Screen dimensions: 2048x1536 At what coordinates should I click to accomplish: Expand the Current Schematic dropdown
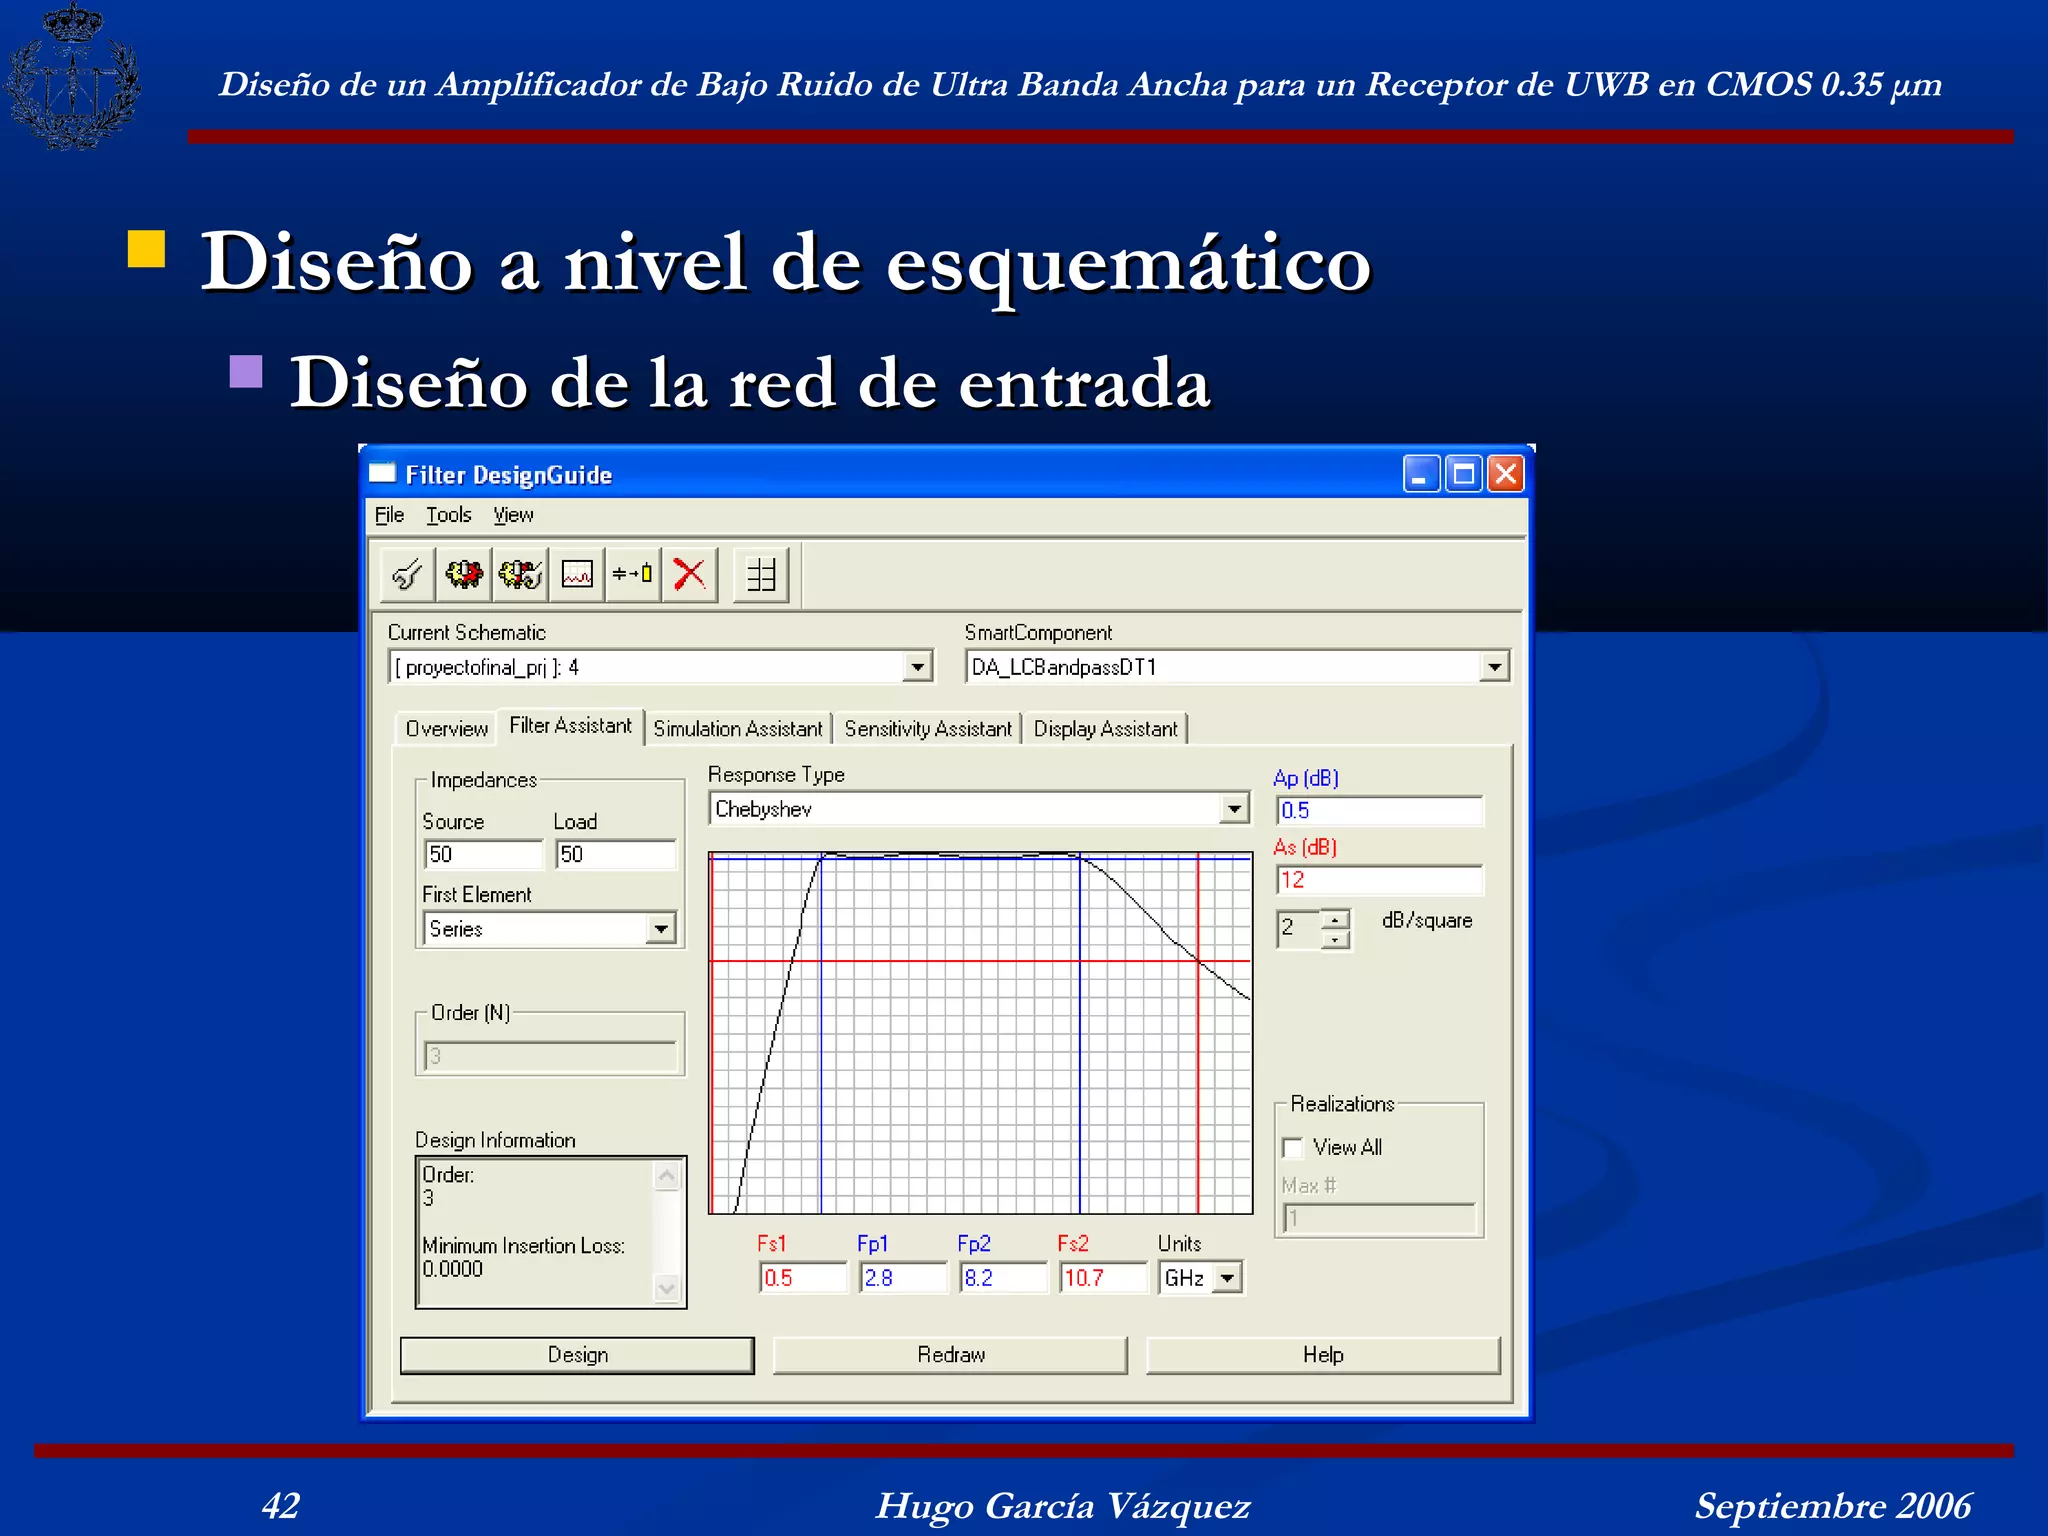[x=917, y=667]
